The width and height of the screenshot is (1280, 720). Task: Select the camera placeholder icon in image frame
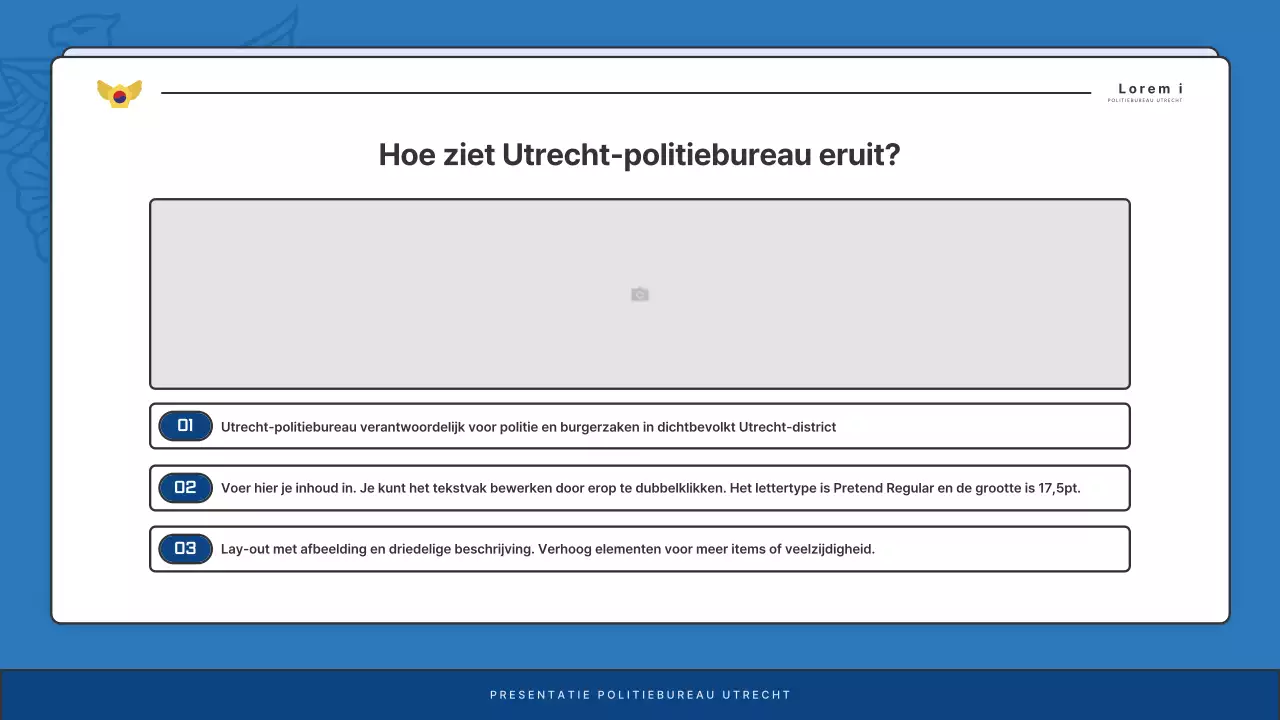pos(640,294)
